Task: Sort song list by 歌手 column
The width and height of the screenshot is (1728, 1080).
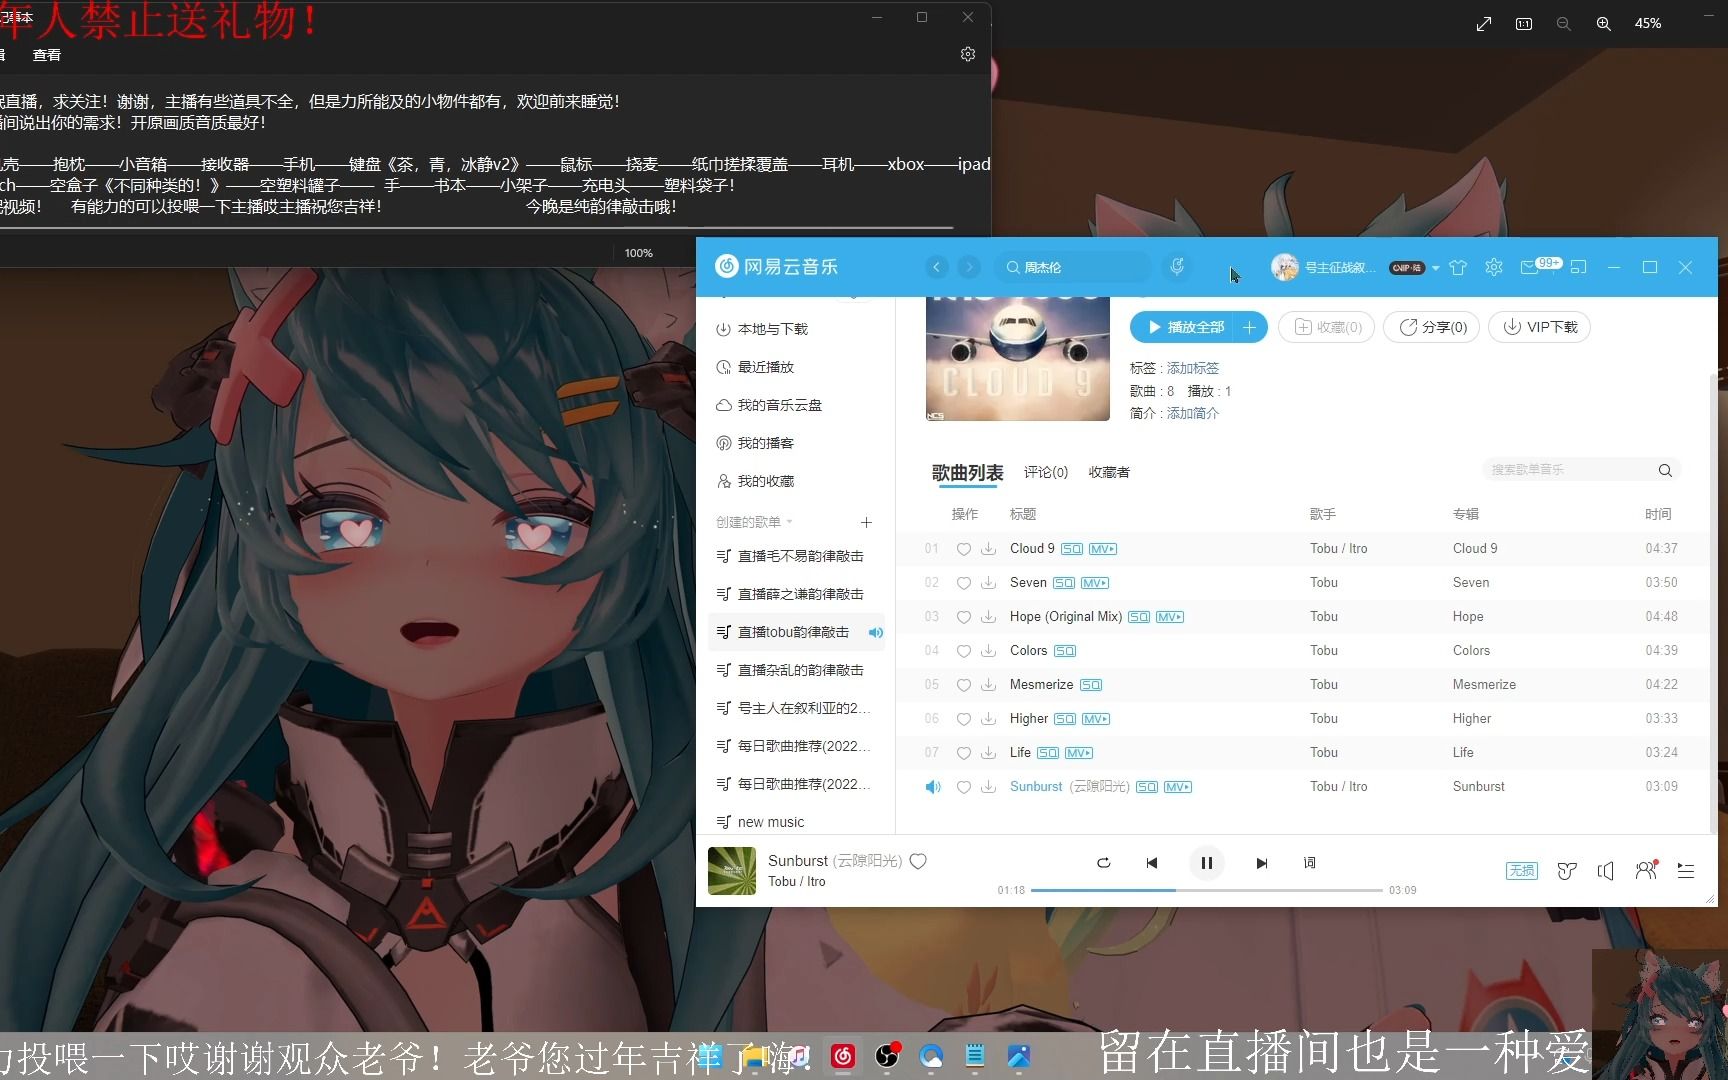Action: point(1323,514)
